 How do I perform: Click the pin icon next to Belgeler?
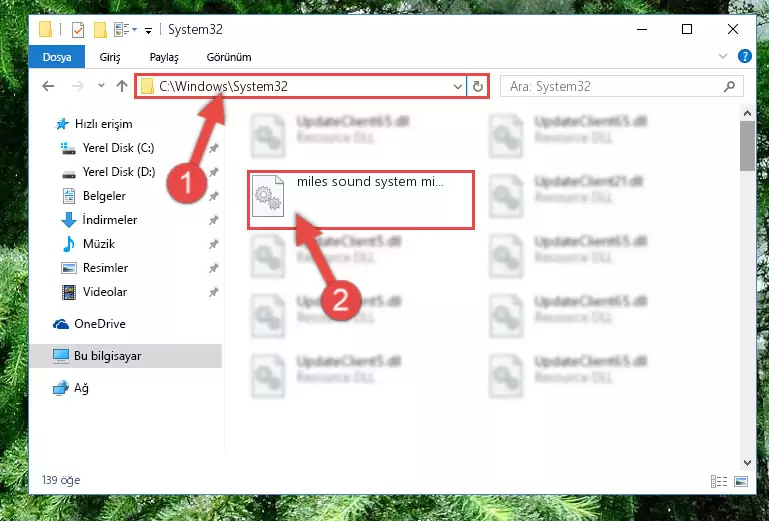(x=213, y=196)
